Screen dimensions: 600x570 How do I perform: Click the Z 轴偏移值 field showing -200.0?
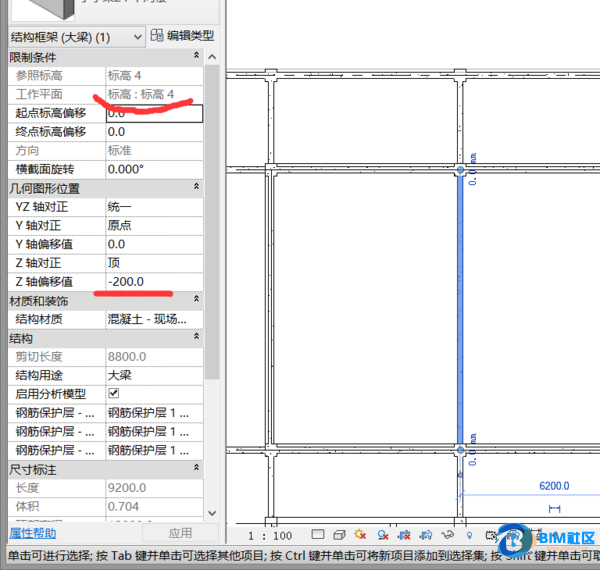(x=153, y=282)
